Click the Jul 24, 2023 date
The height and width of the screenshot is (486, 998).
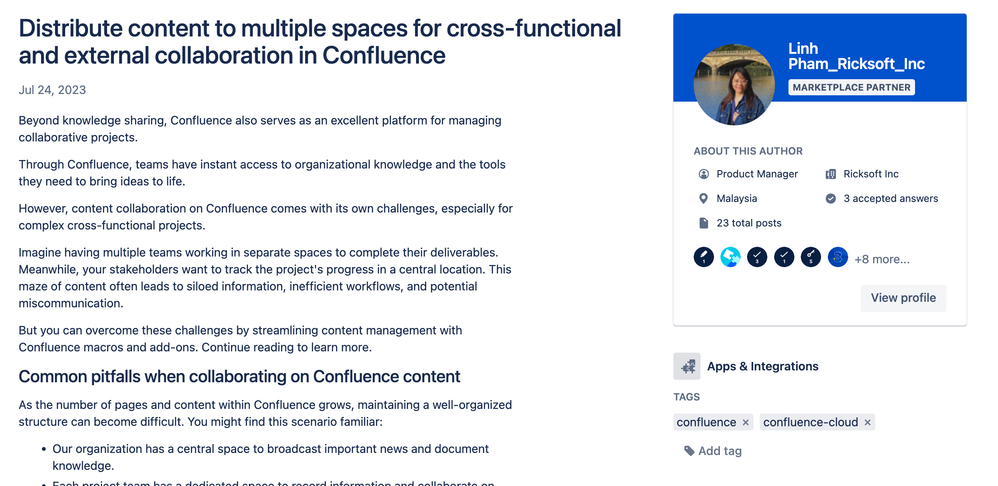click(52, 90)
